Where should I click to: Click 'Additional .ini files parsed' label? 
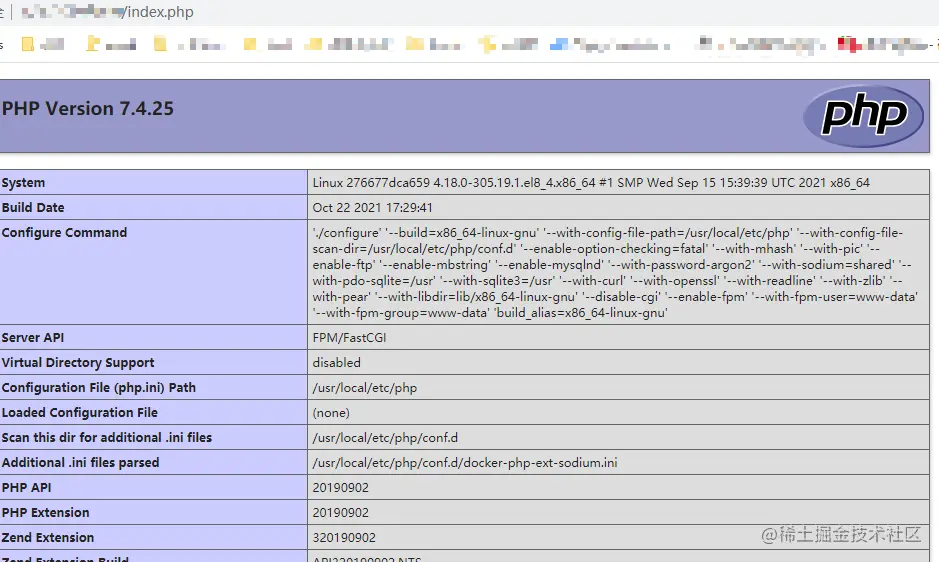tap(81, 463)
